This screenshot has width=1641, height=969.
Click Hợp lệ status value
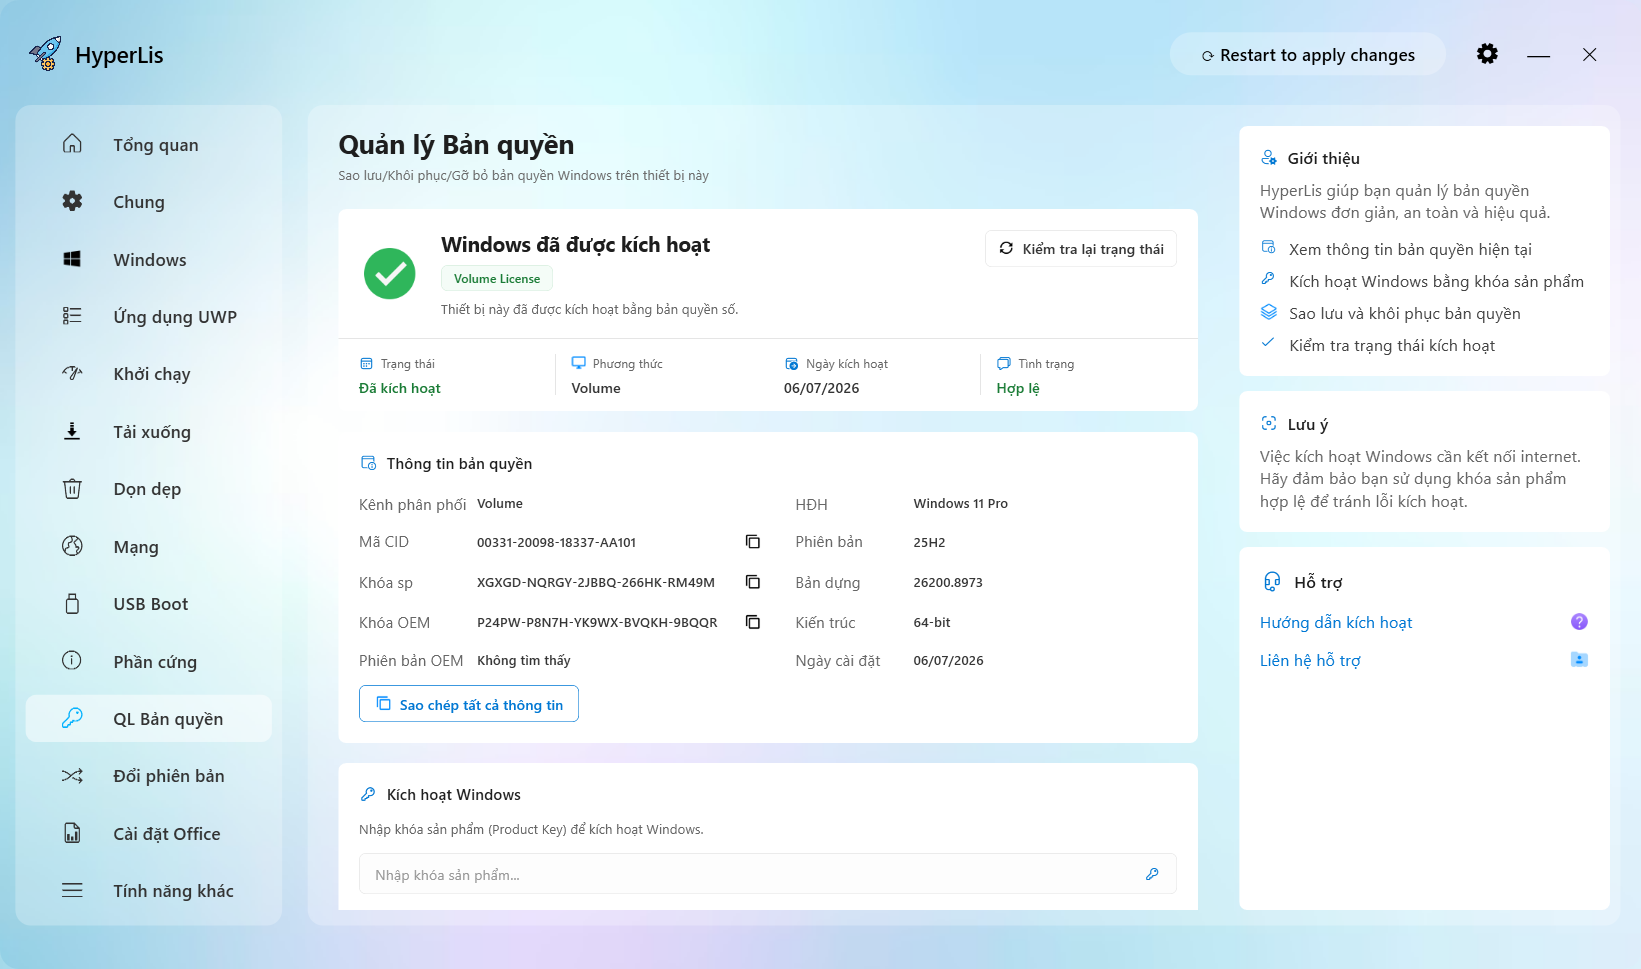point(1018,388)
